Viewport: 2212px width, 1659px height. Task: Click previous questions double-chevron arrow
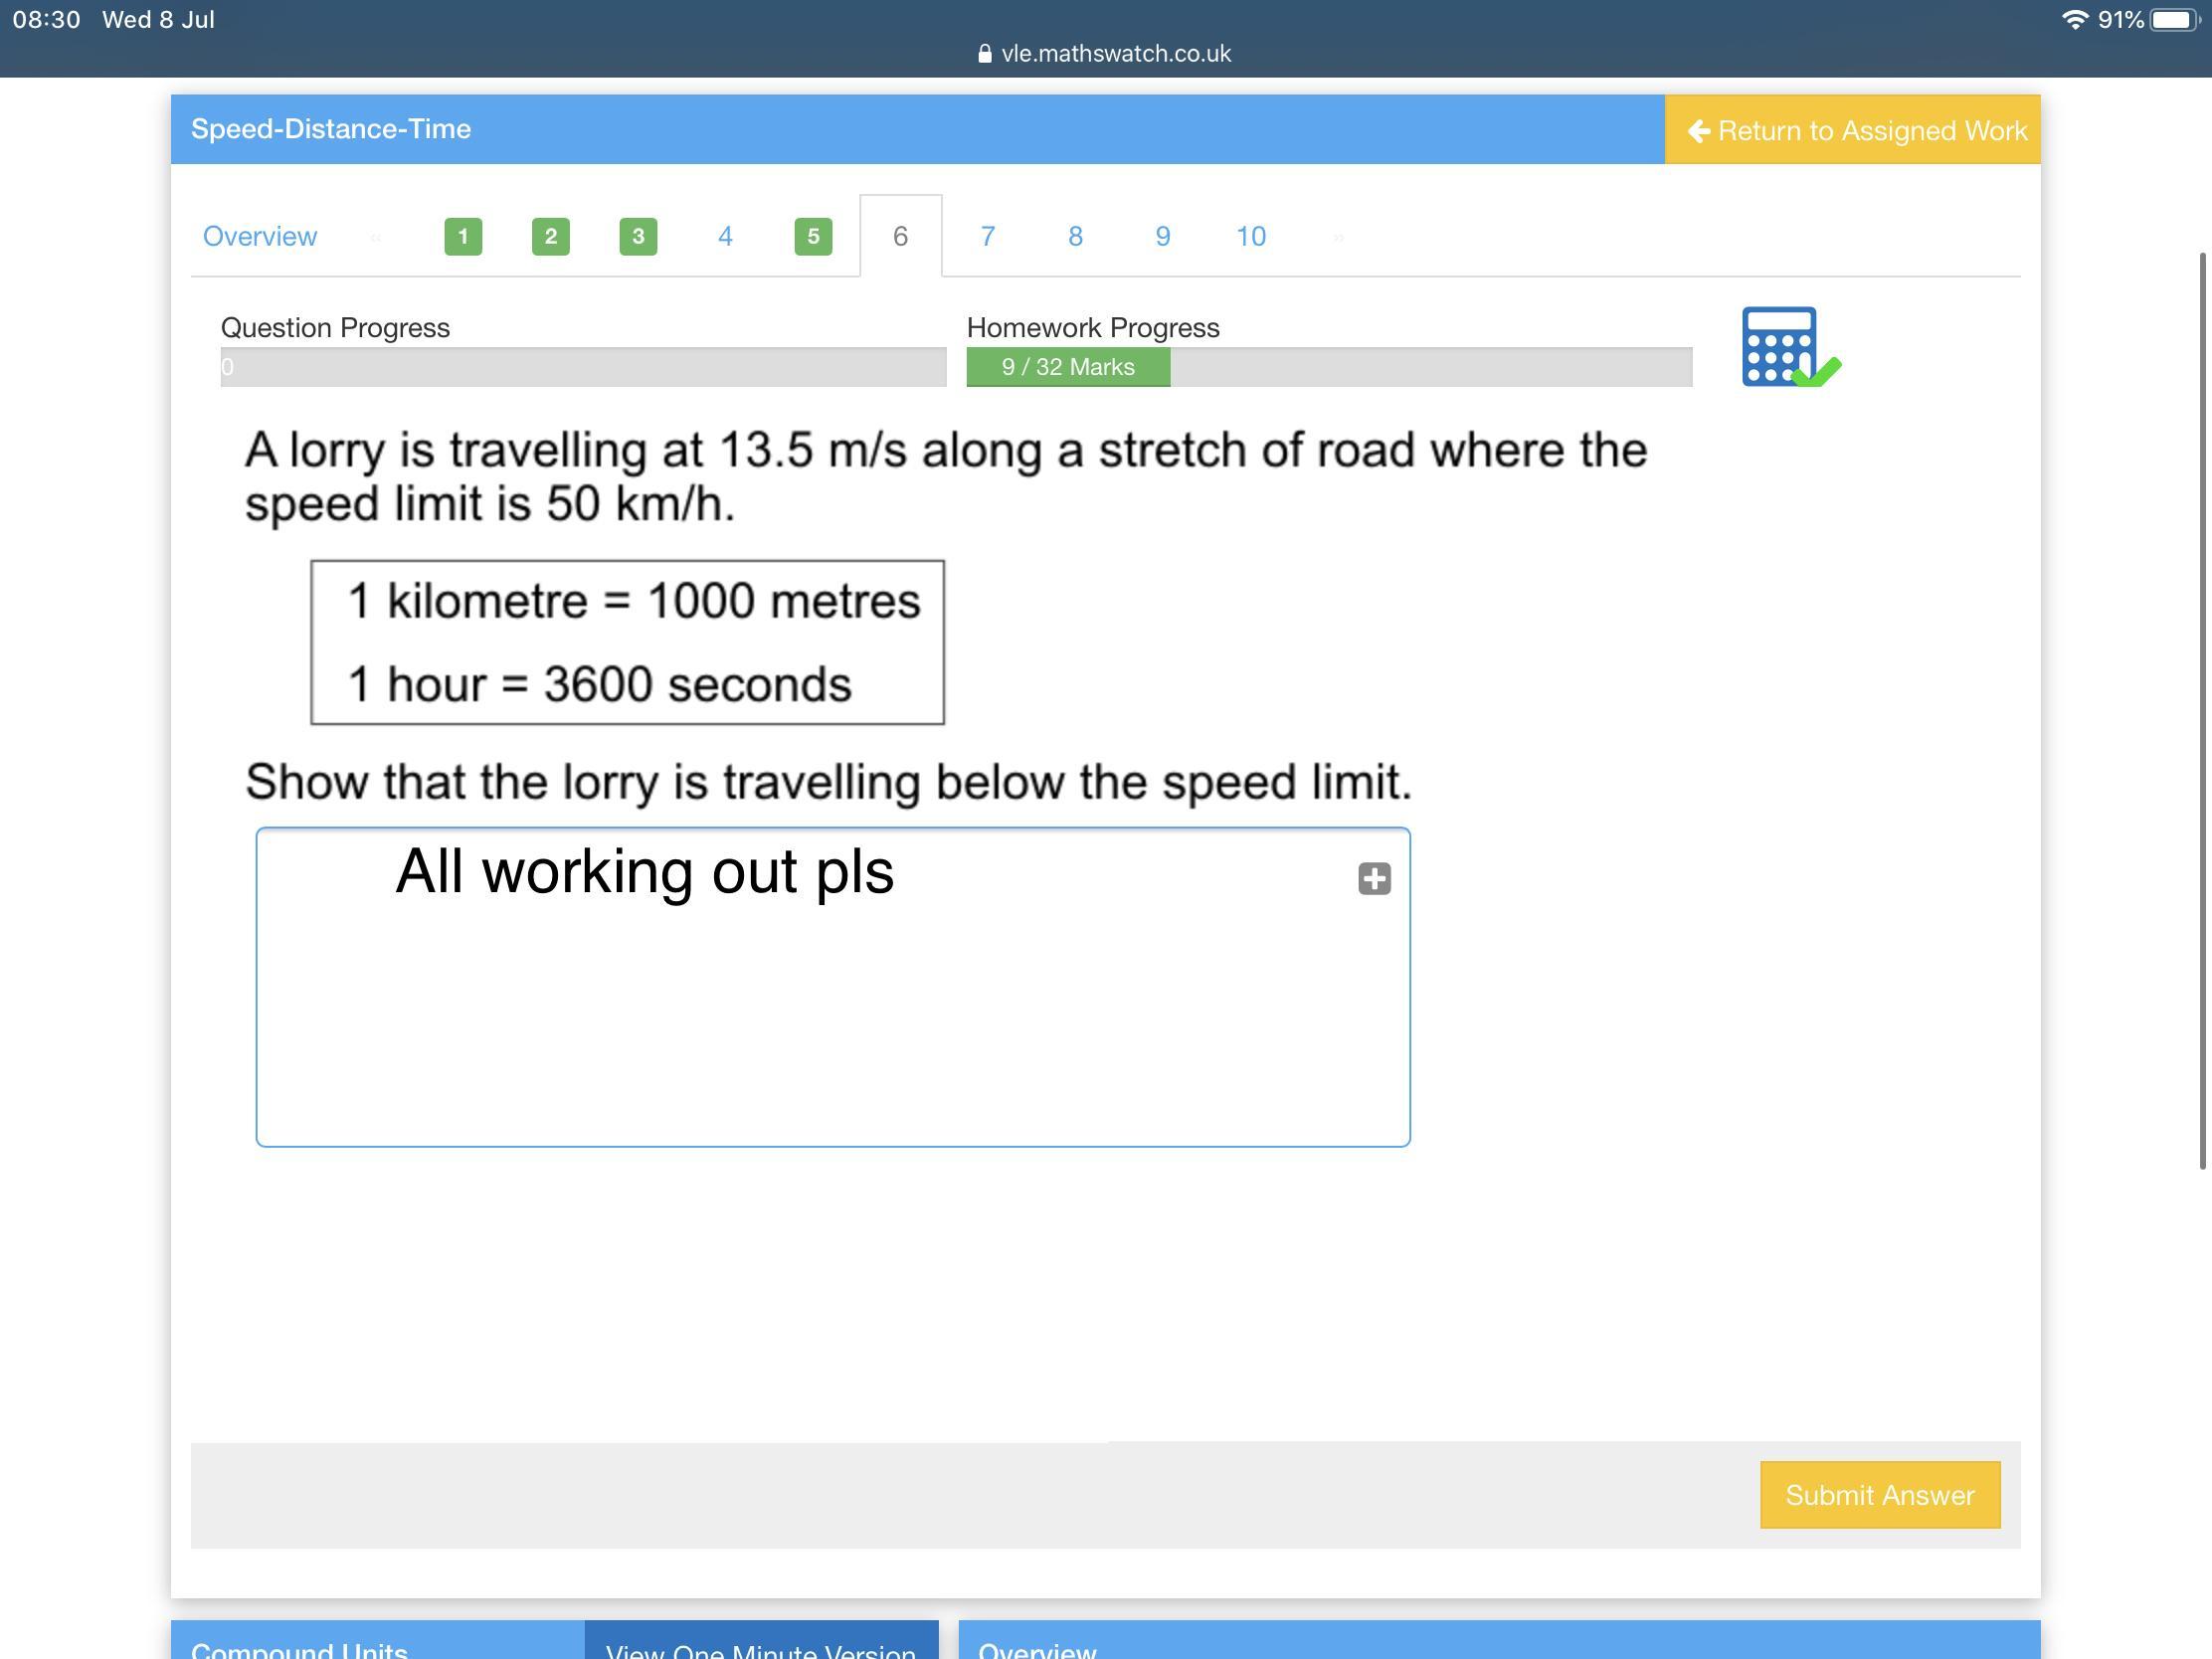(x=376, y=238)
